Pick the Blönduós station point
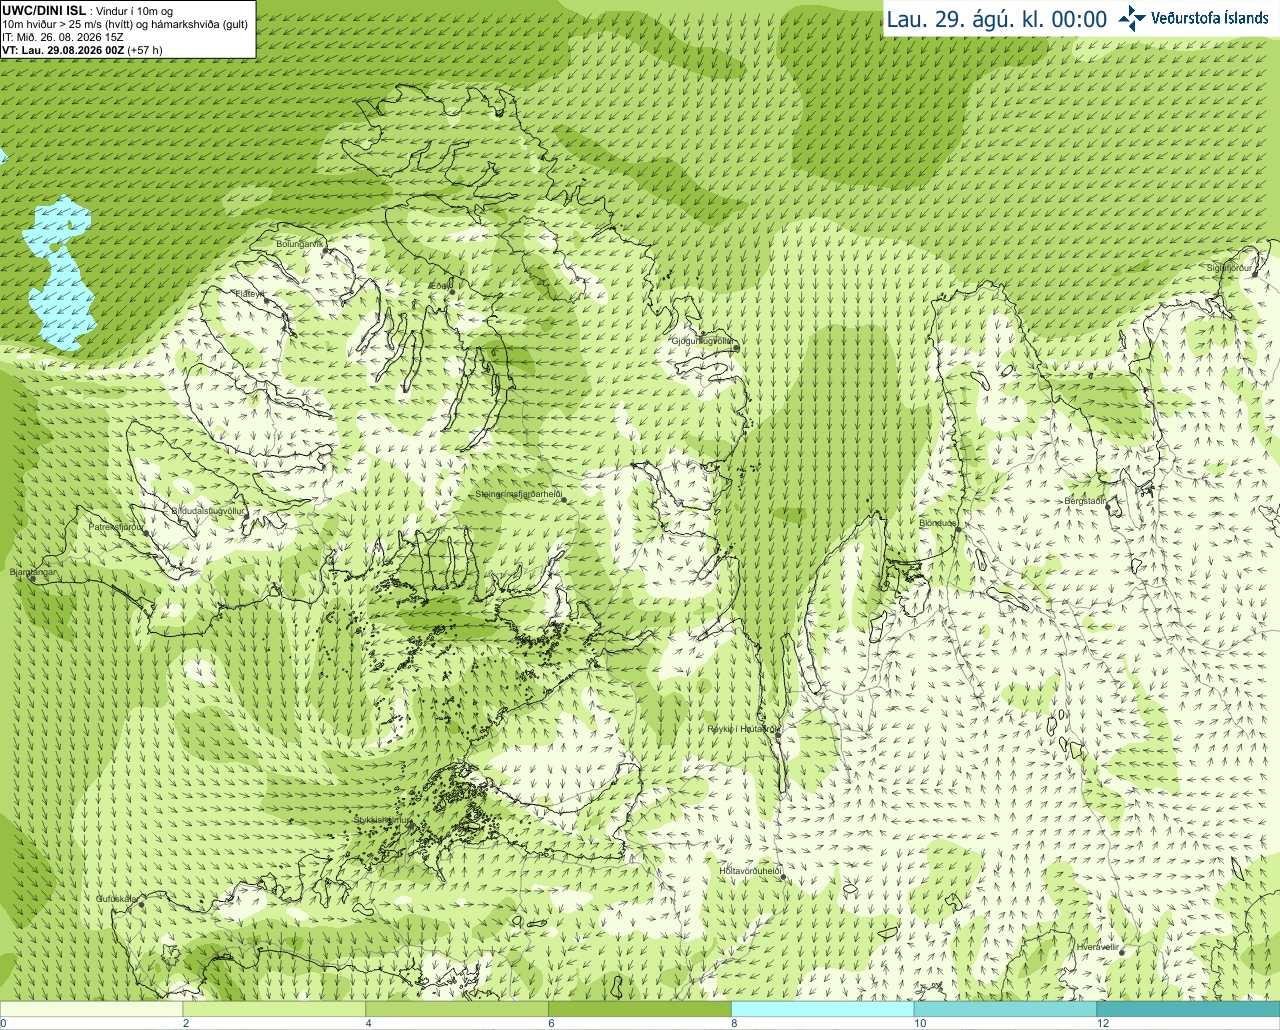 click(957, 530)
